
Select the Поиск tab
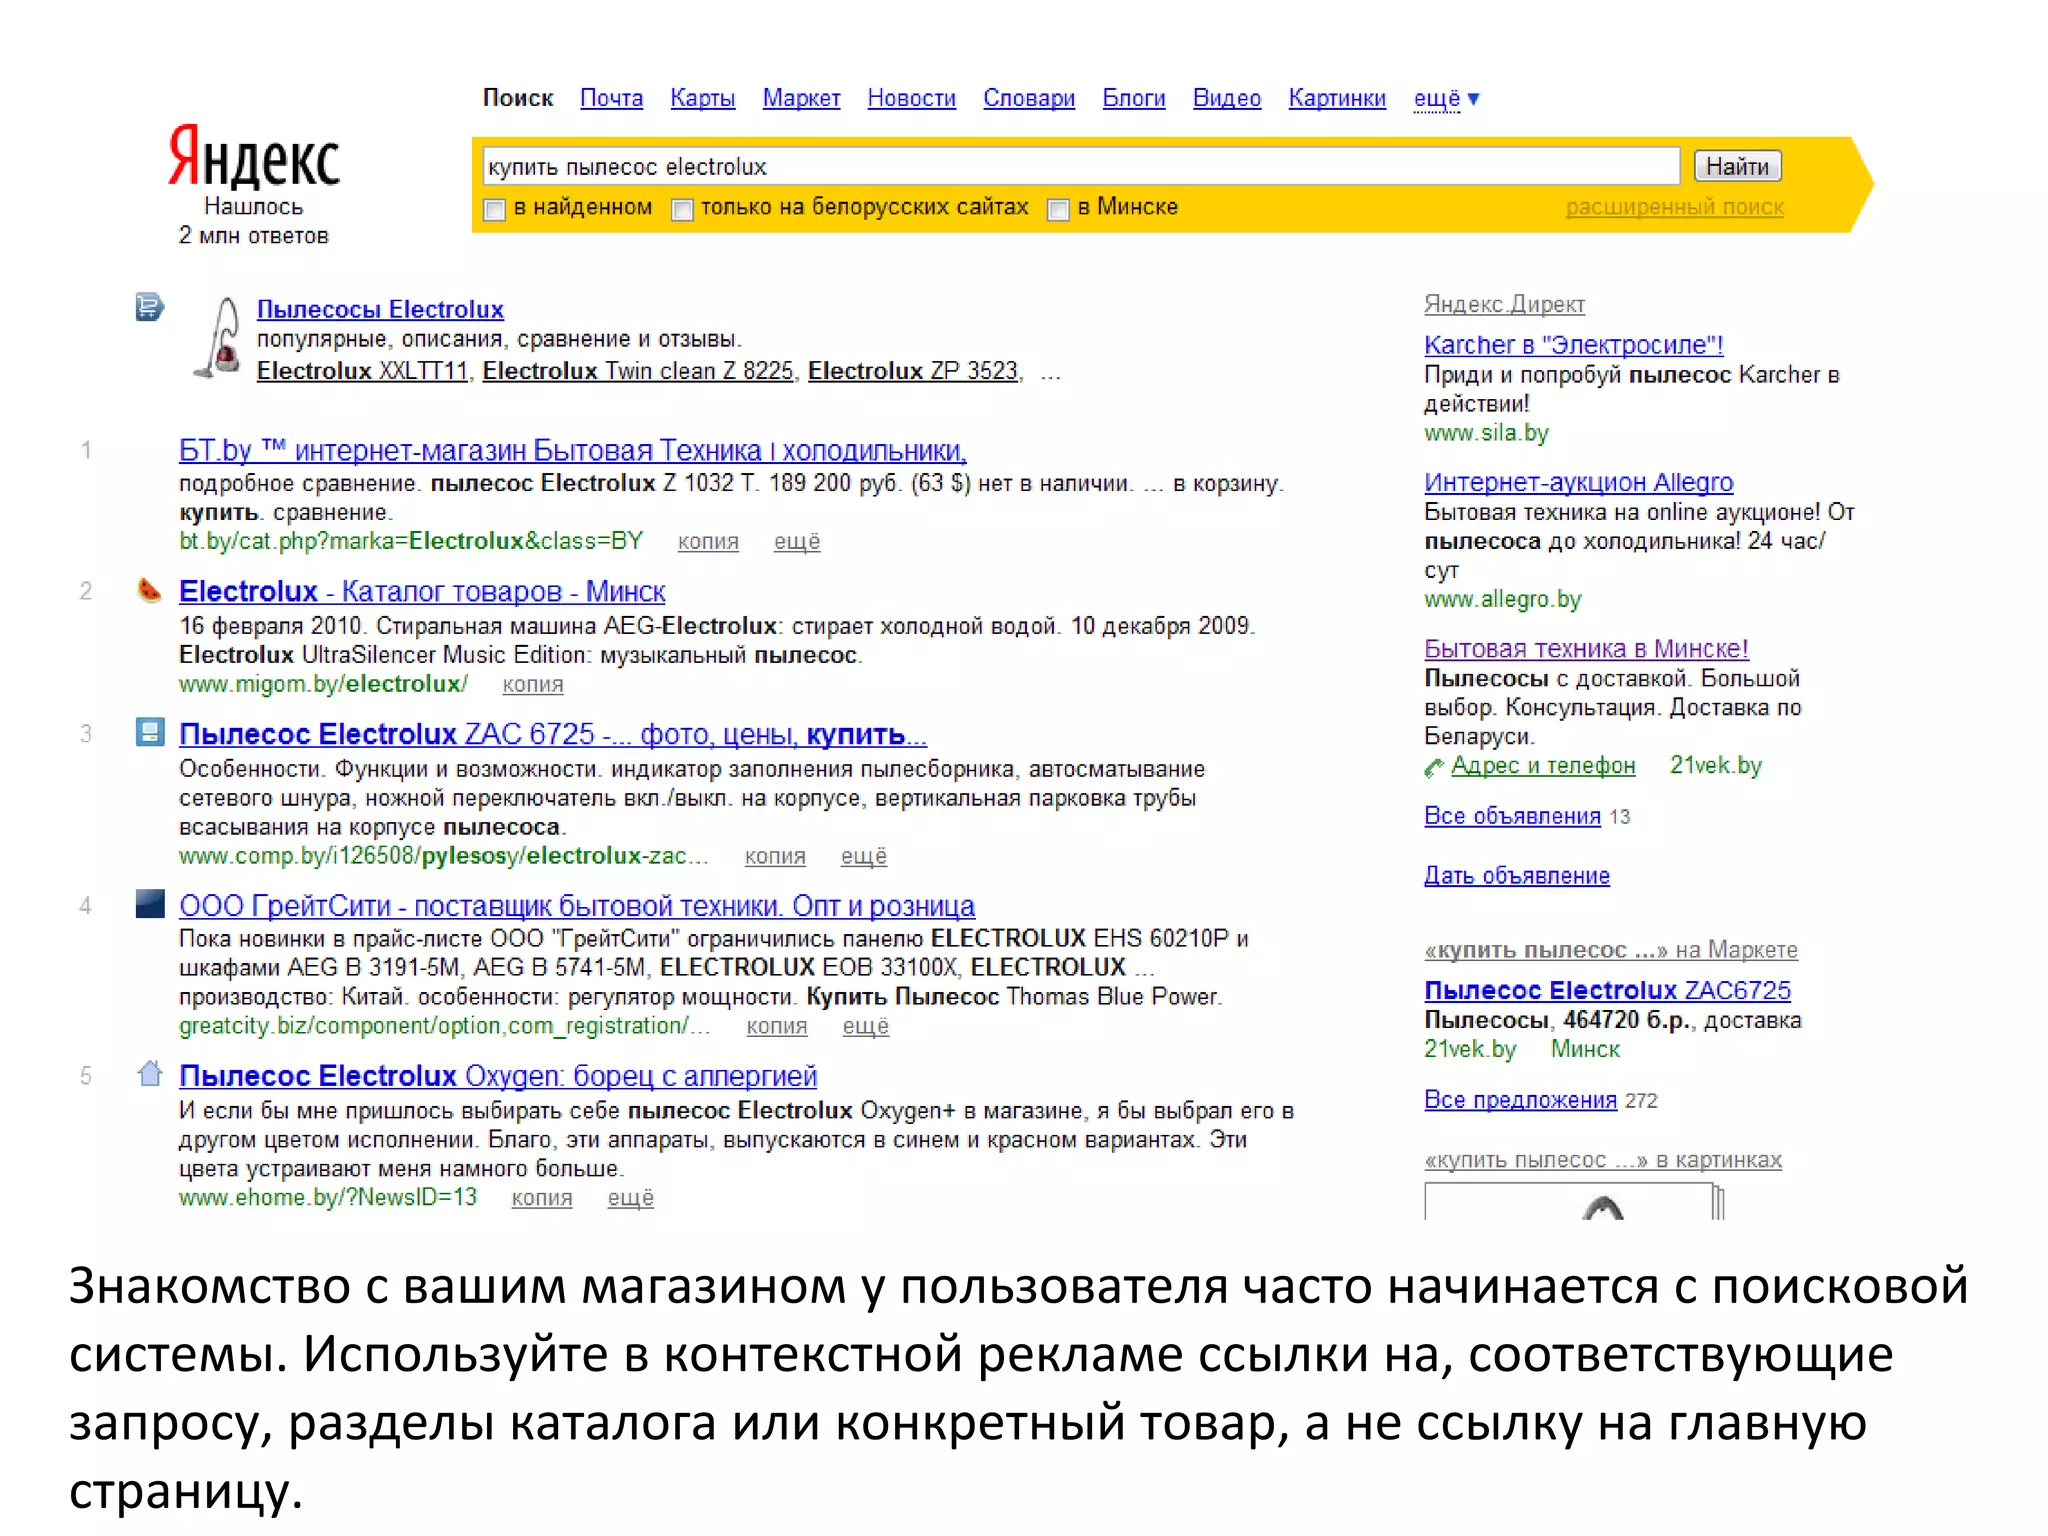pos(518,98)
